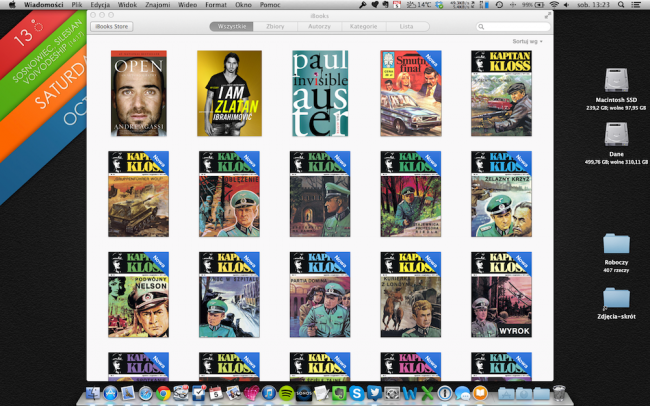Open Skype from the Dock
The width and height of the screenshot is (650, 406).
(357, 392)
